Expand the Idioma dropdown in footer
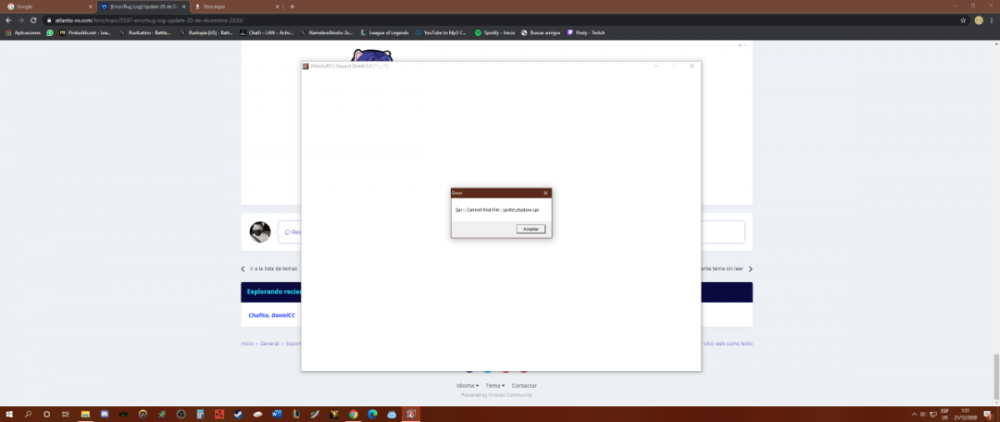The height and width of the screenshot is (422, 1000). (467, 385)
